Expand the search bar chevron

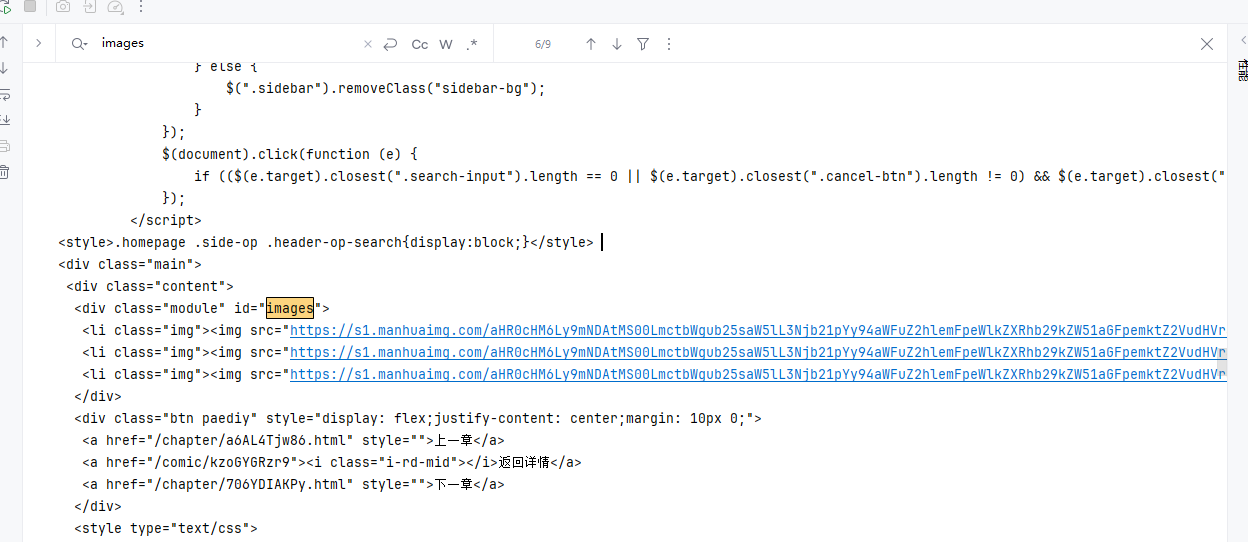(x=38, y=44)
